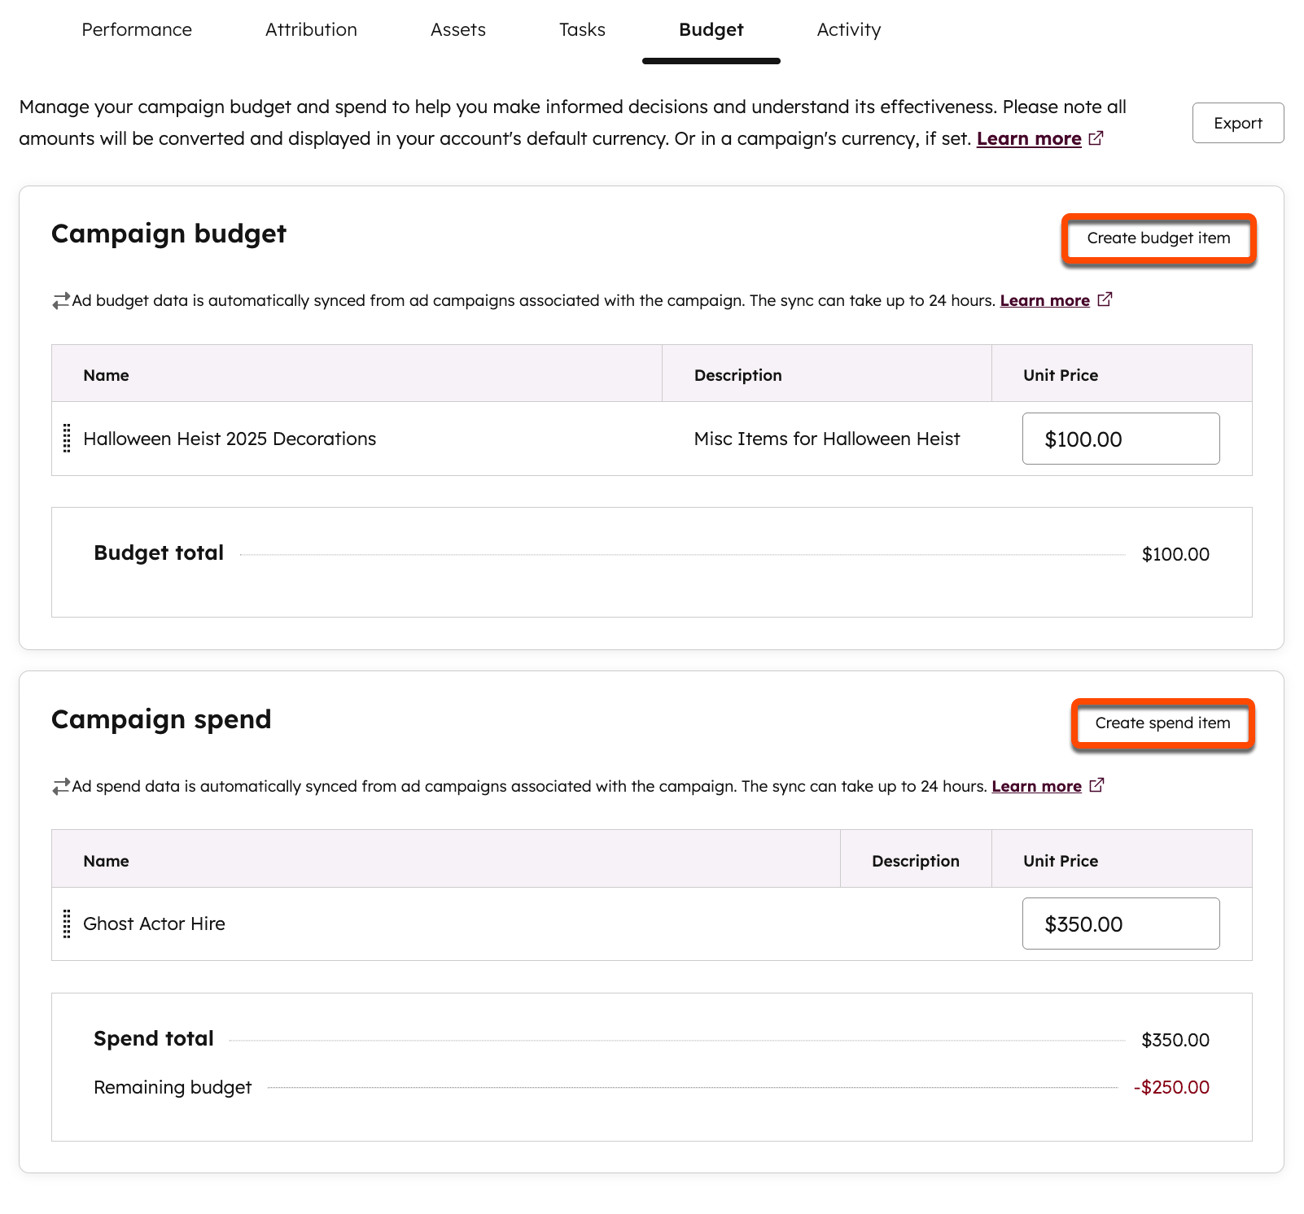Viewport: 1304px width, 1214px height.
Task: Open the Tasks tab
Action: (582, 29)
